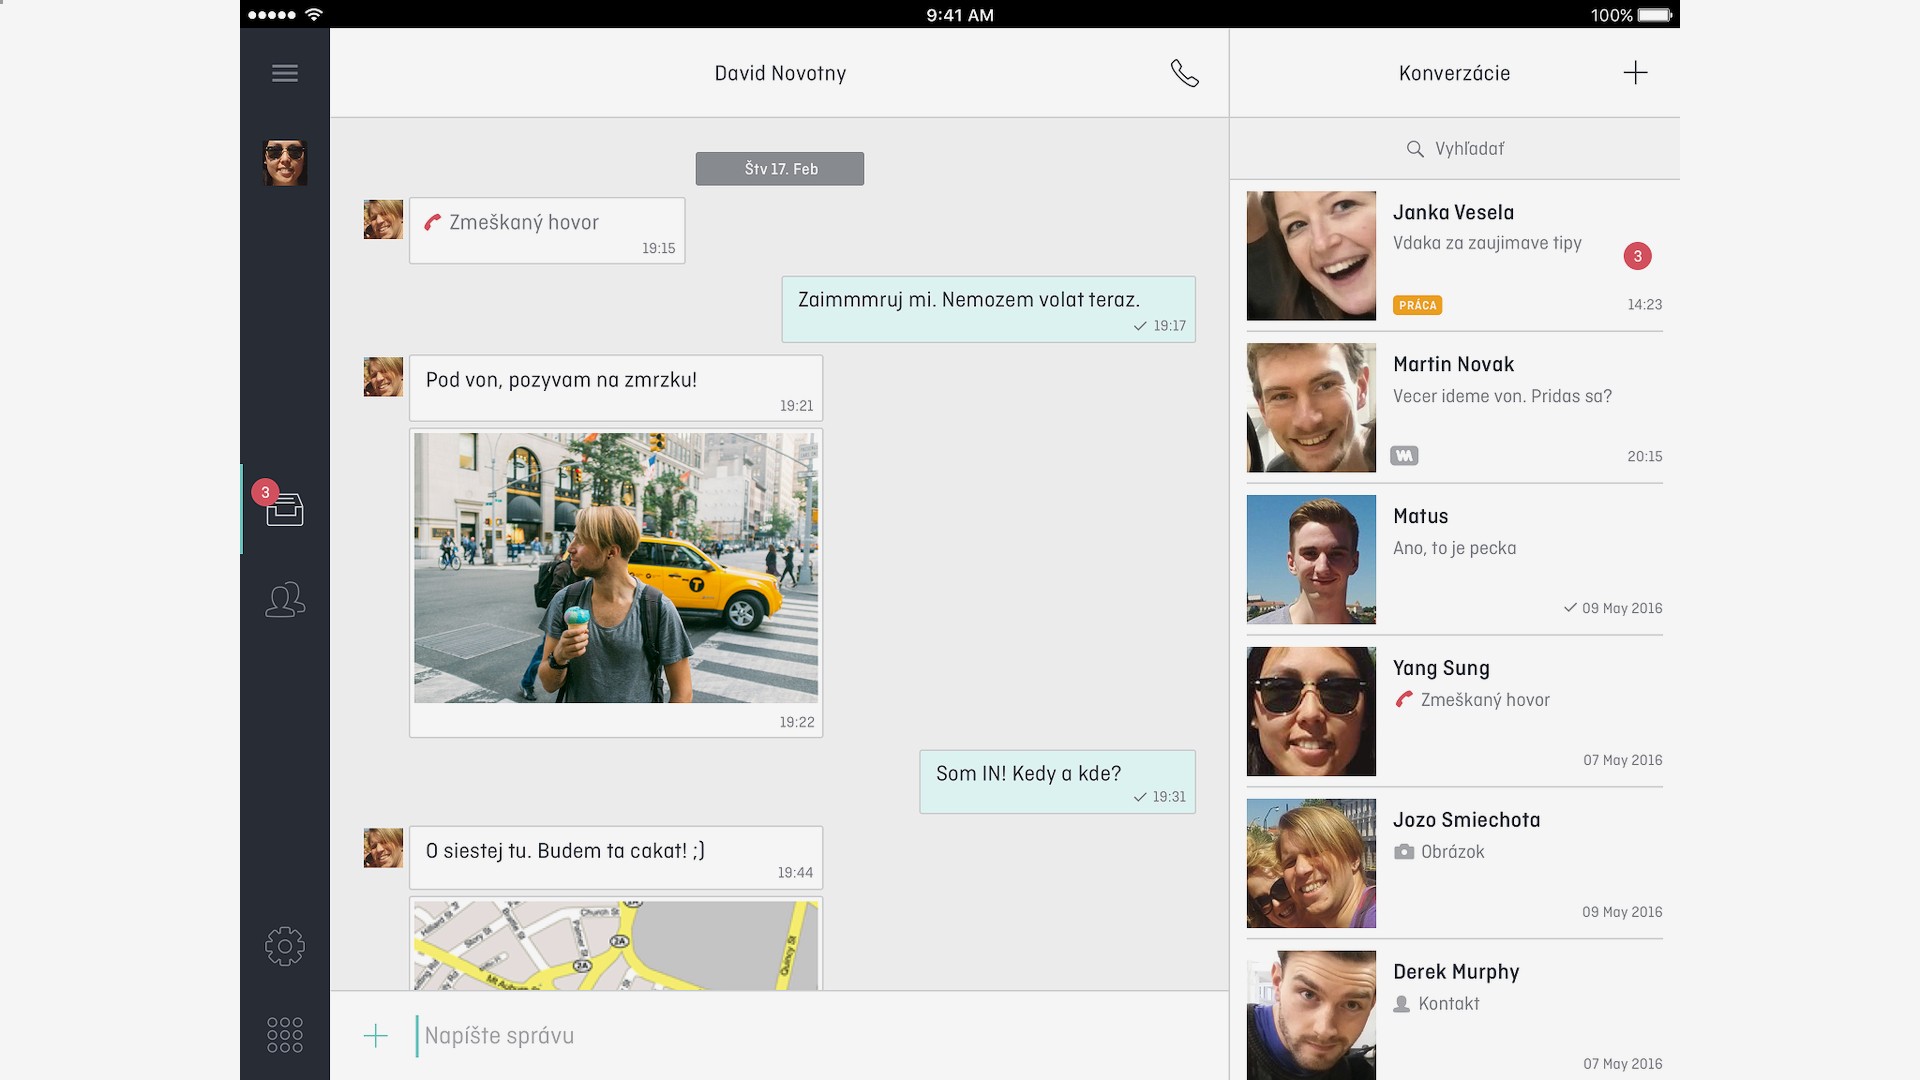
Task: Open the shared map location image
Action: coord(616,945)
